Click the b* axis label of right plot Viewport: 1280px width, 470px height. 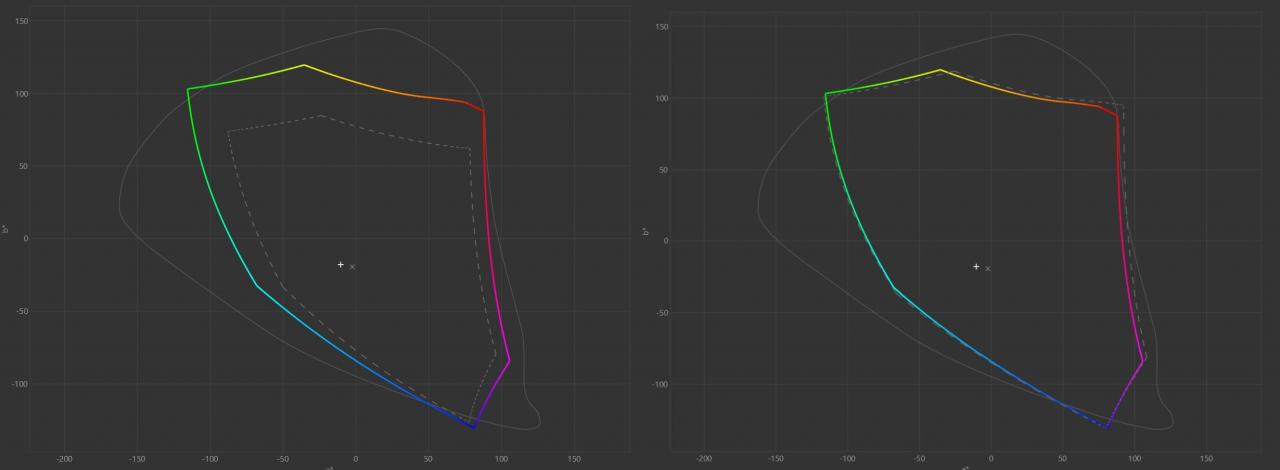[646, 232]
